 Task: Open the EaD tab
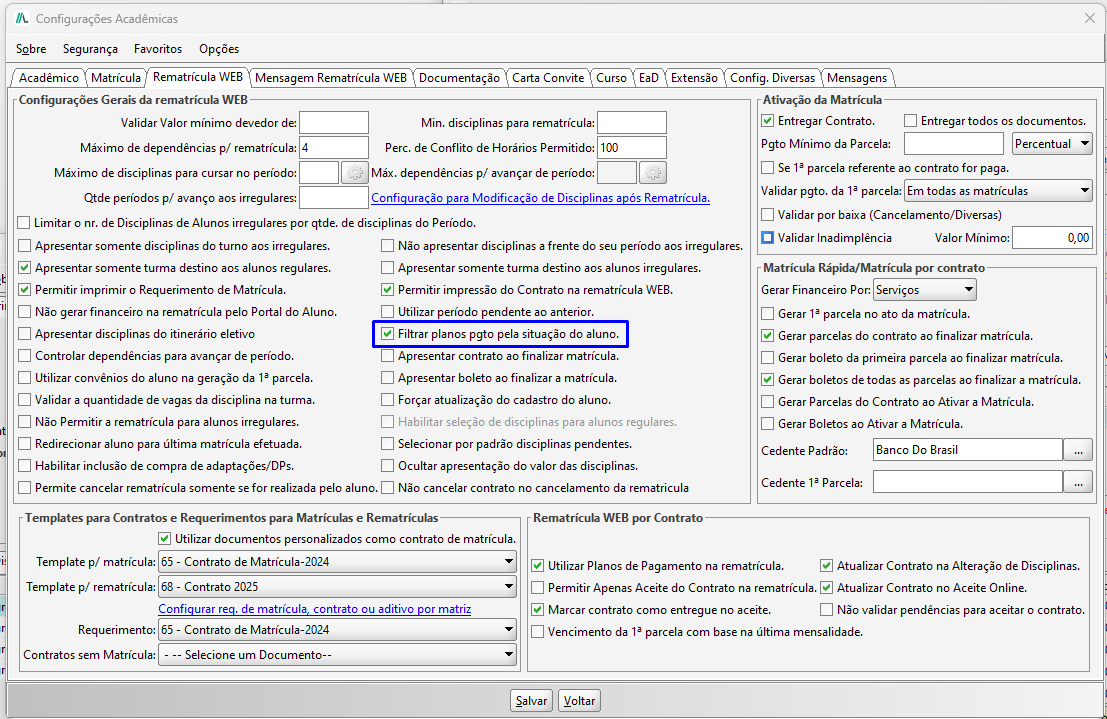click(649, 78)
